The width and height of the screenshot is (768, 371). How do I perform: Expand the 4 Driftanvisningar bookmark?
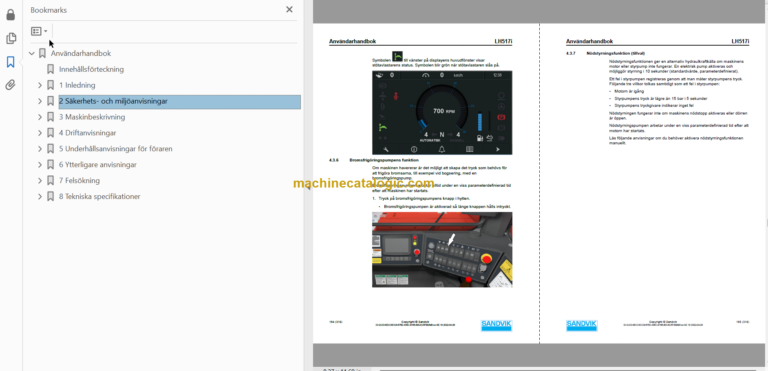[x=40, y=133]
